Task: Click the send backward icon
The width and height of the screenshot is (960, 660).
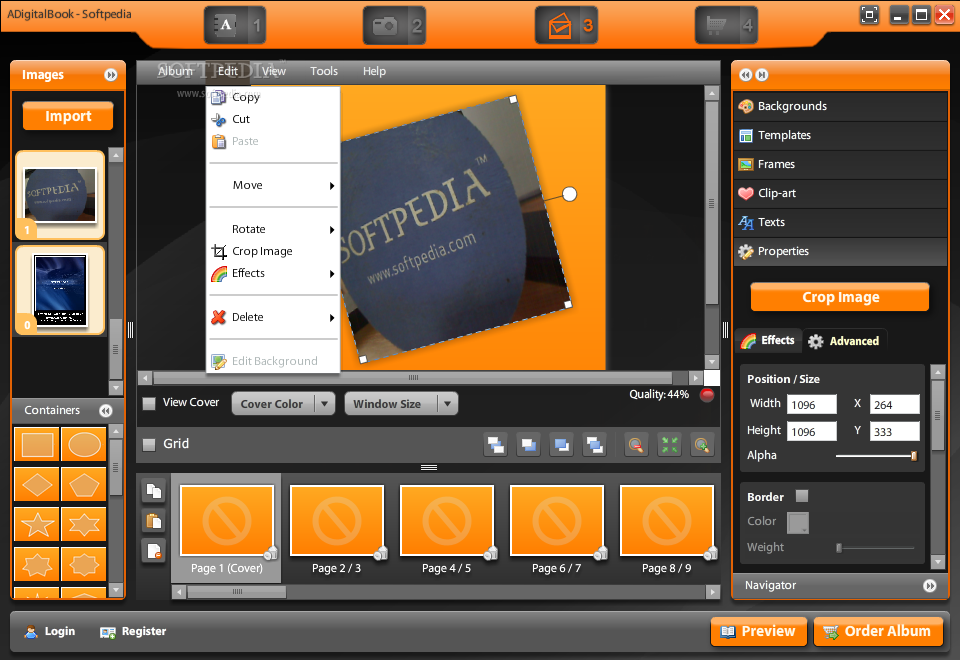Action: [x=561, y=445]
